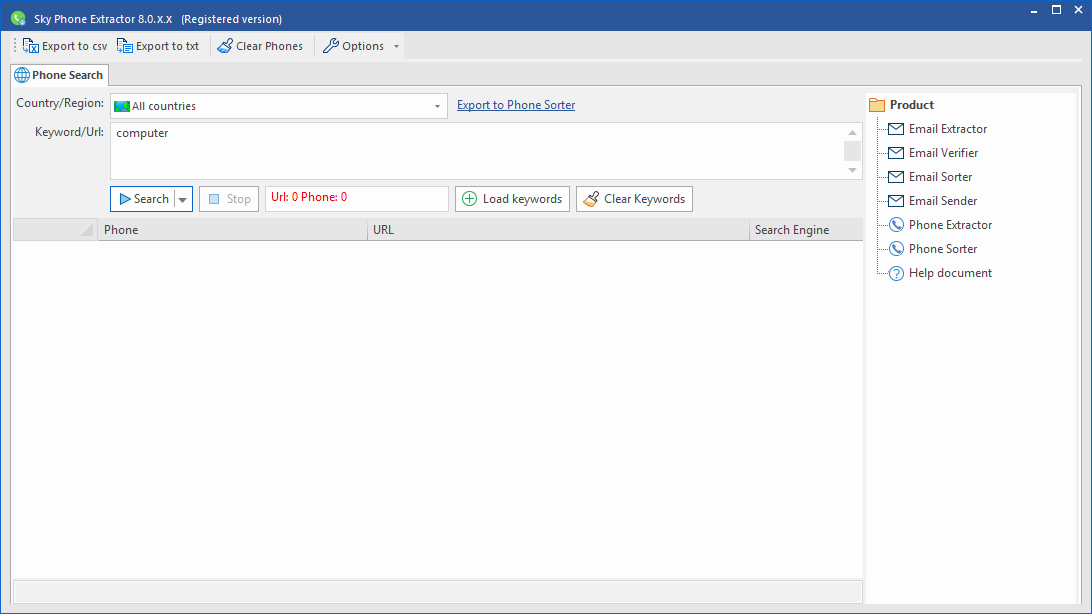
Task: Start the Search button
Action: (143, 199)
